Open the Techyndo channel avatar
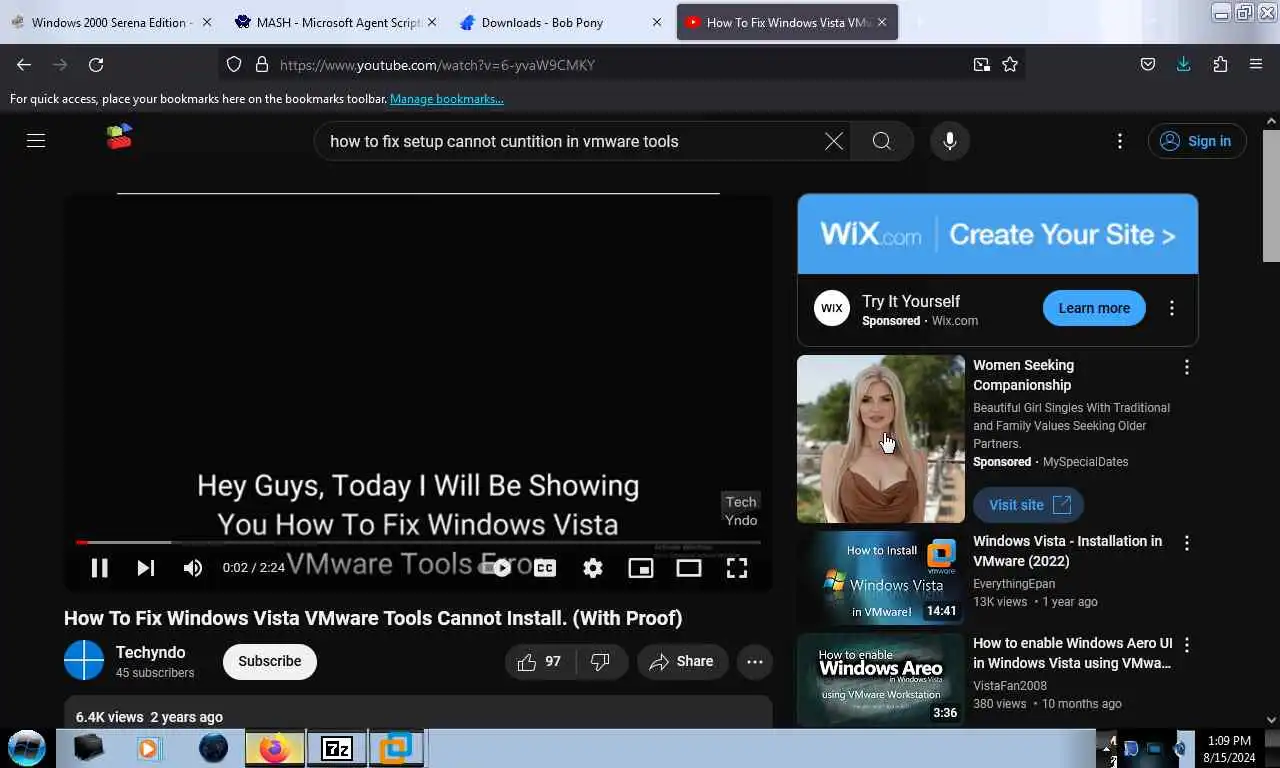 [84, 660]
